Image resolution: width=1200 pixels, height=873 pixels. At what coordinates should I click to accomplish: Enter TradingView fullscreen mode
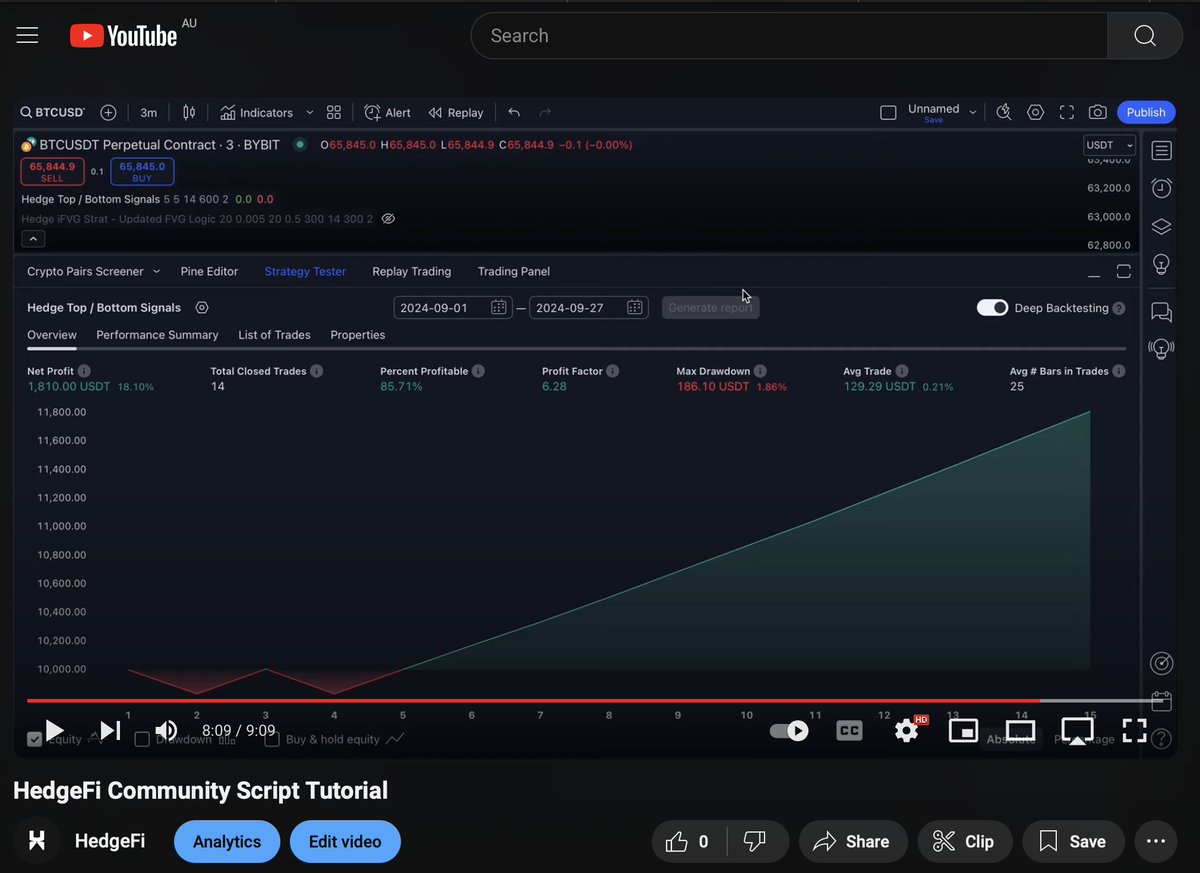[x=1067, y=113]
